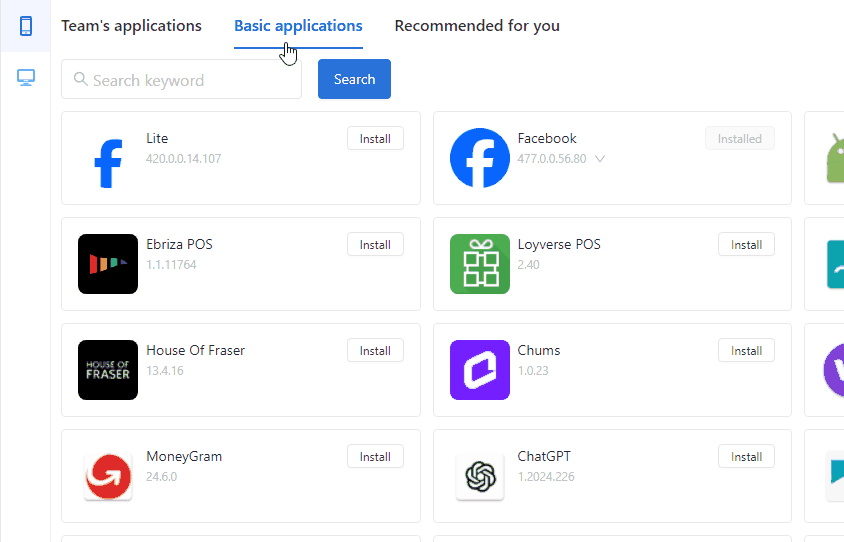Focus the Search keyword input field
The image size is (844, 542).
(x=181, y=79)
